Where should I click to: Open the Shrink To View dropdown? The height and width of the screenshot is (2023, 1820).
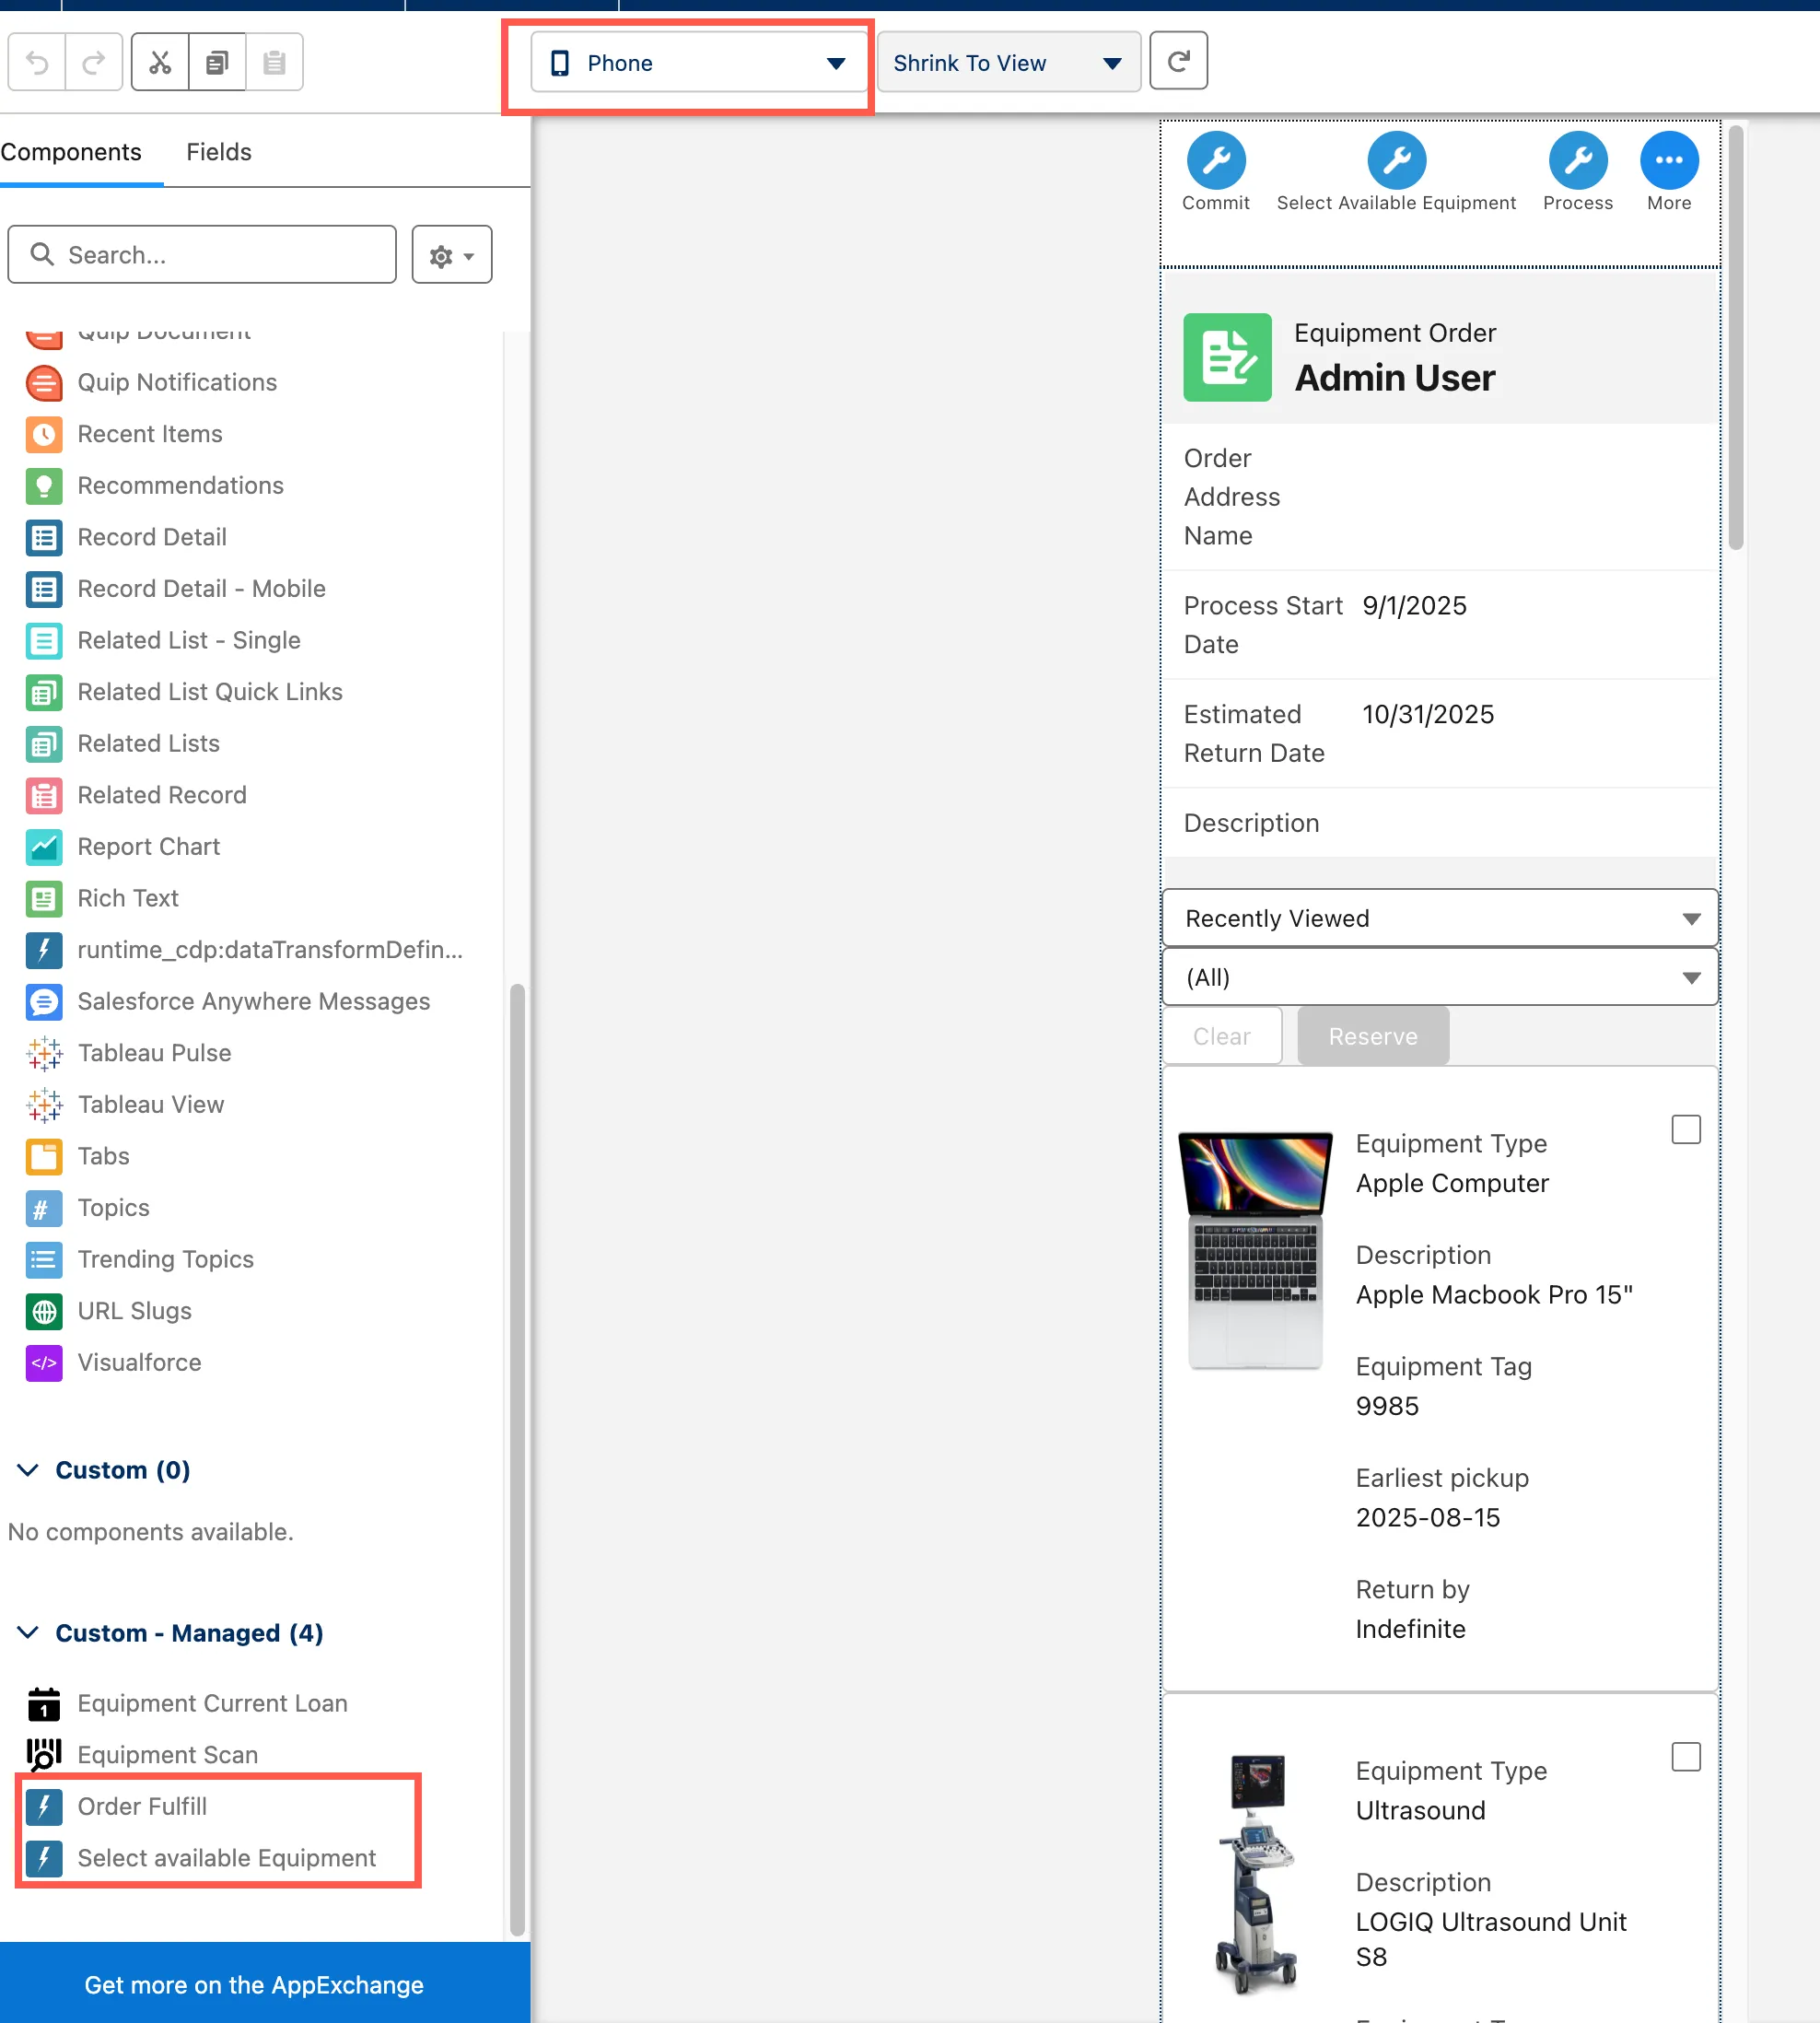1008,63
